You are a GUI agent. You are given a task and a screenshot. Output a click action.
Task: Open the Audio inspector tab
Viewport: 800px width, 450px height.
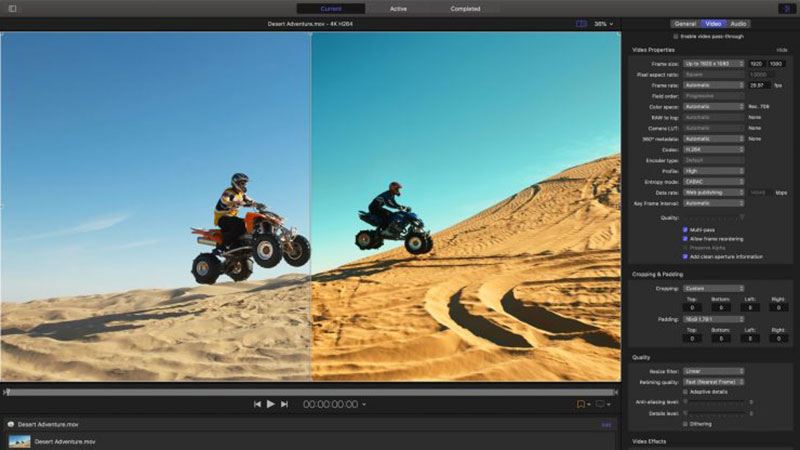(738, 23)
